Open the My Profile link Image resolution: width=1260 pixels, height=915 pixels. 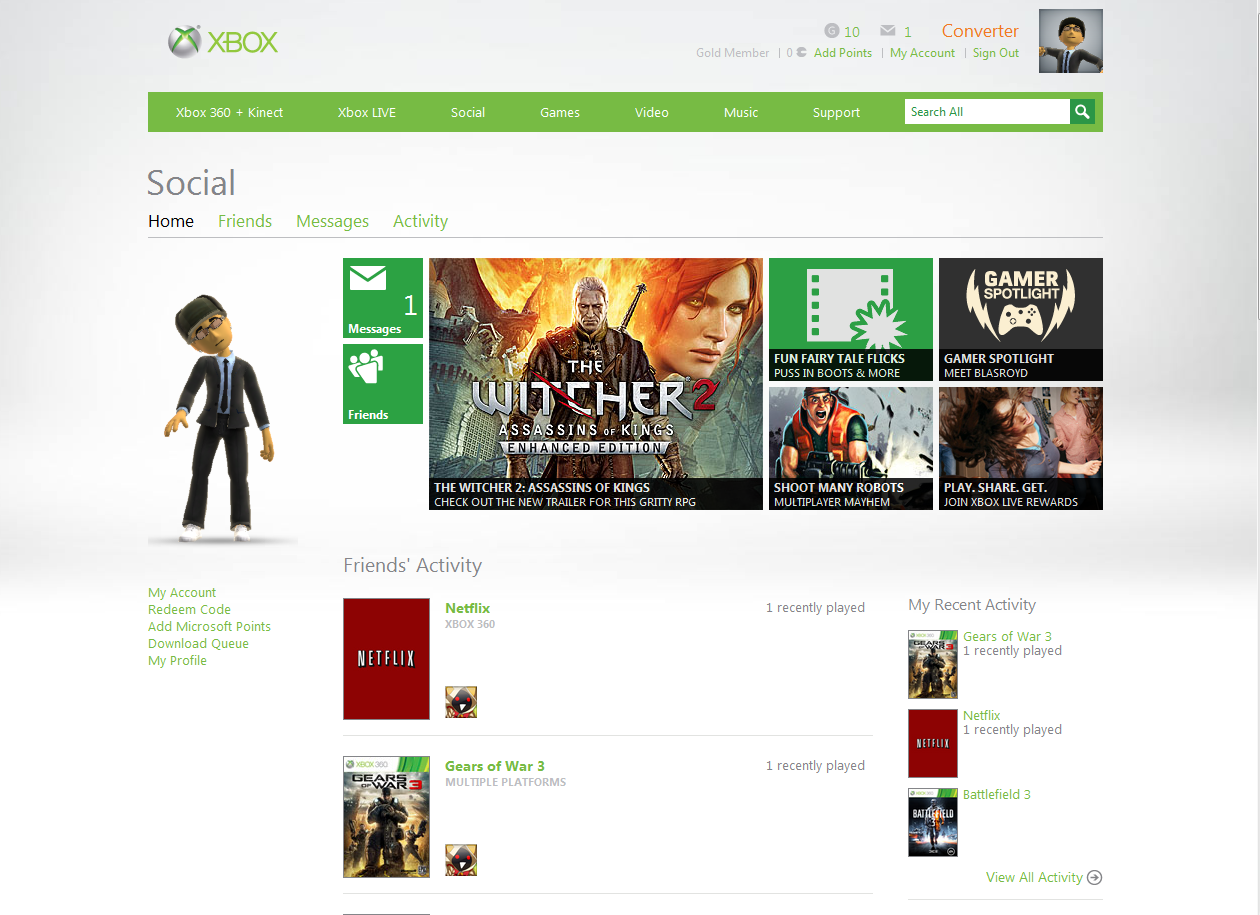coord(177,661)
